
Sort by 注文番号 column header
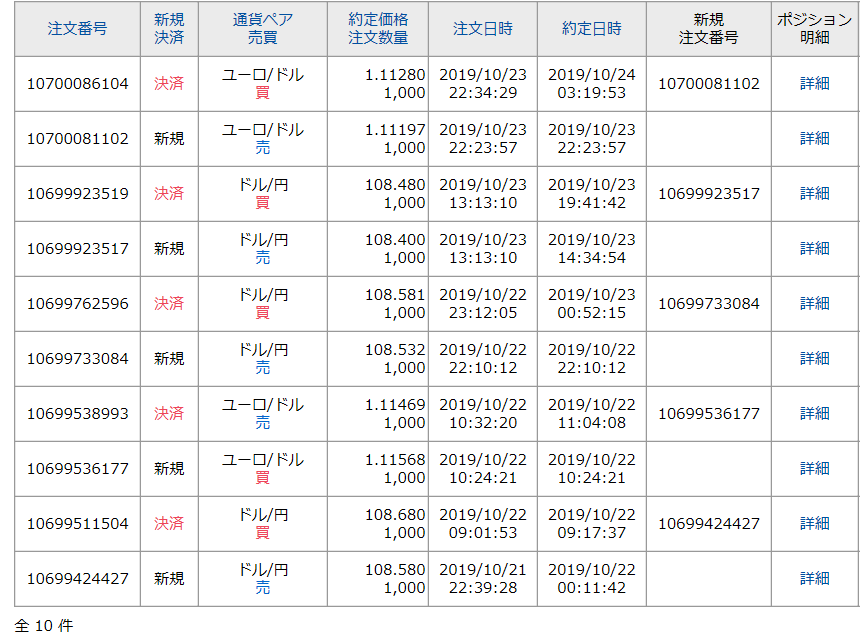pyautogui.click(x=77, y=29)
